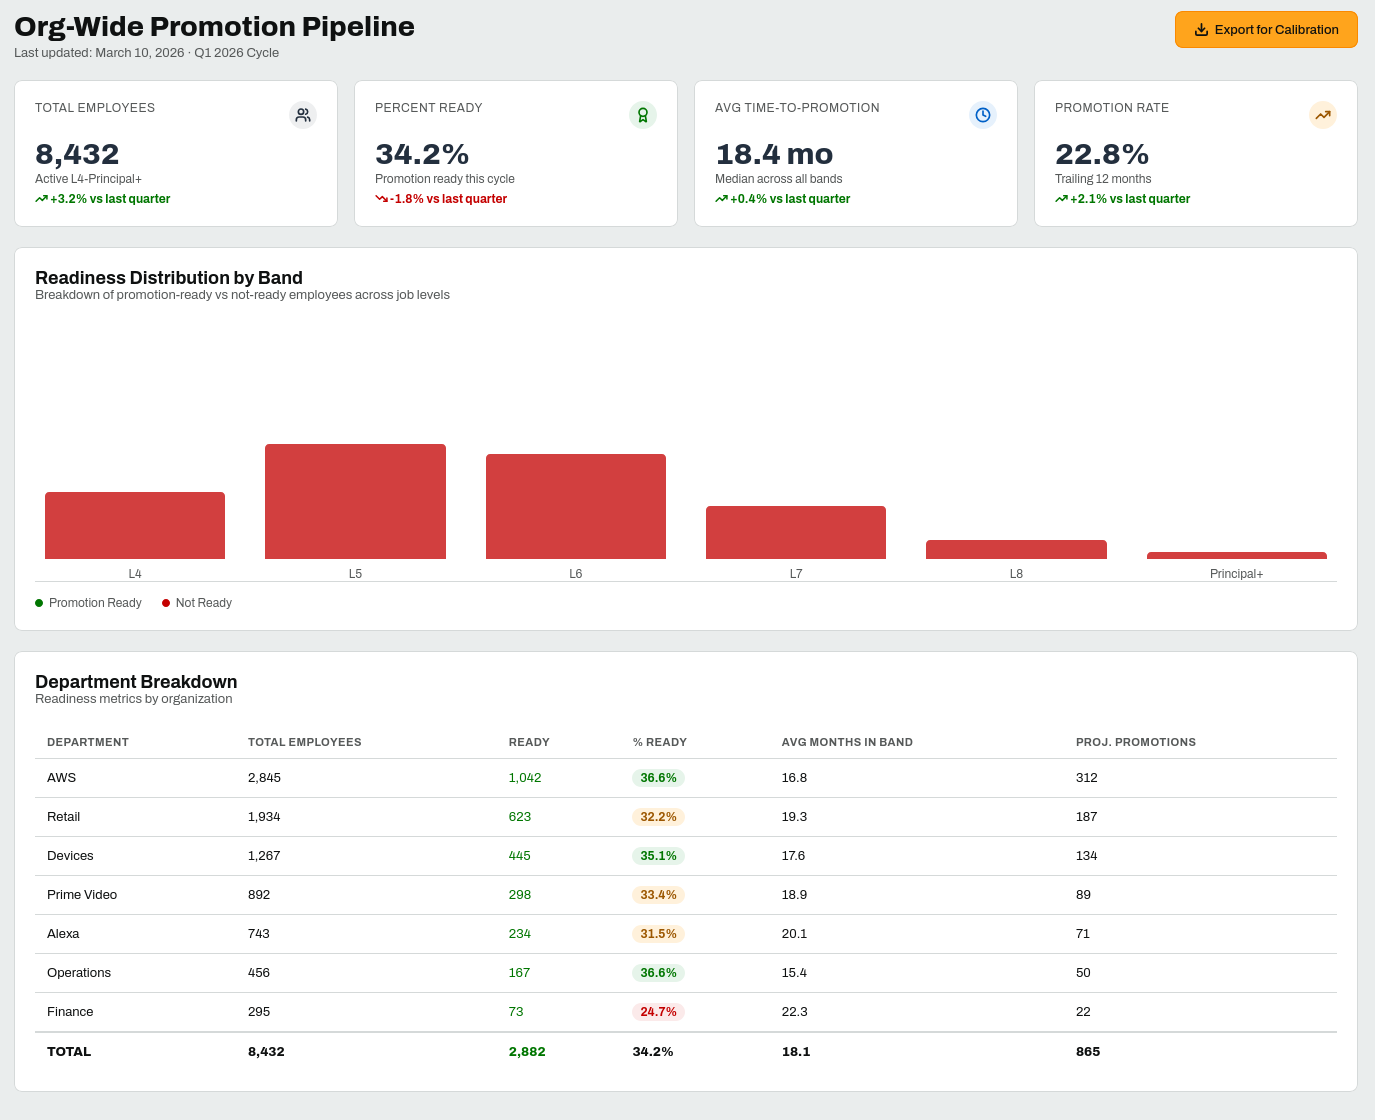Sort by the Total Employees column header
Screen dimensions: 1375x1120
point(305,742)
